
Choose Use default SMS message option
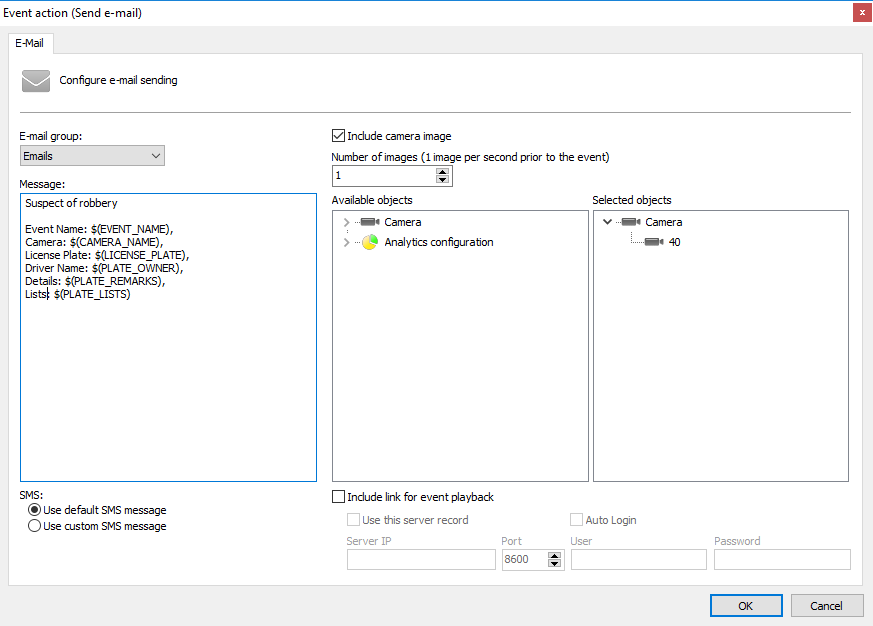(x=35, y=510)
